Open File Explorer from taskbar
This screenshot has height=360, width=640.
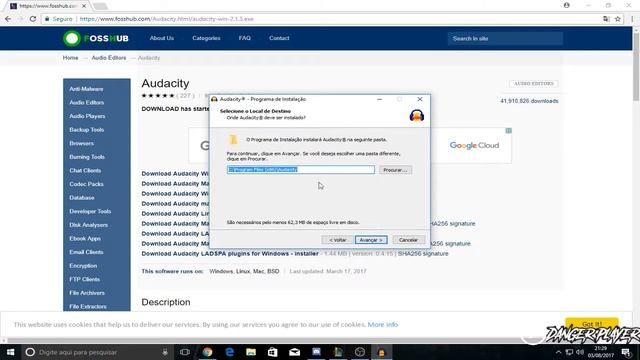[x=251, y=352]
